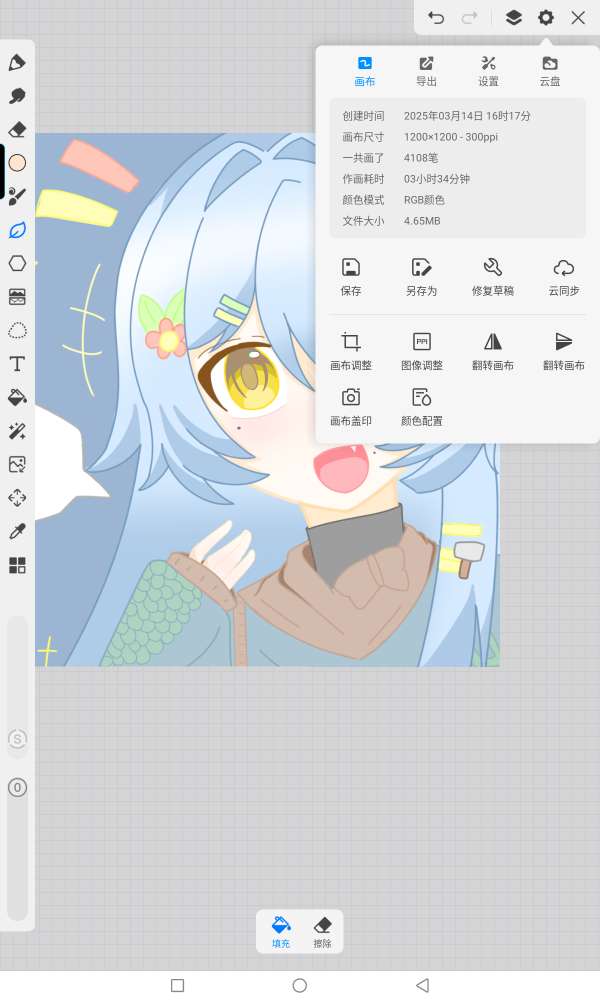Select the hexagon shape tool

[17, 263]
